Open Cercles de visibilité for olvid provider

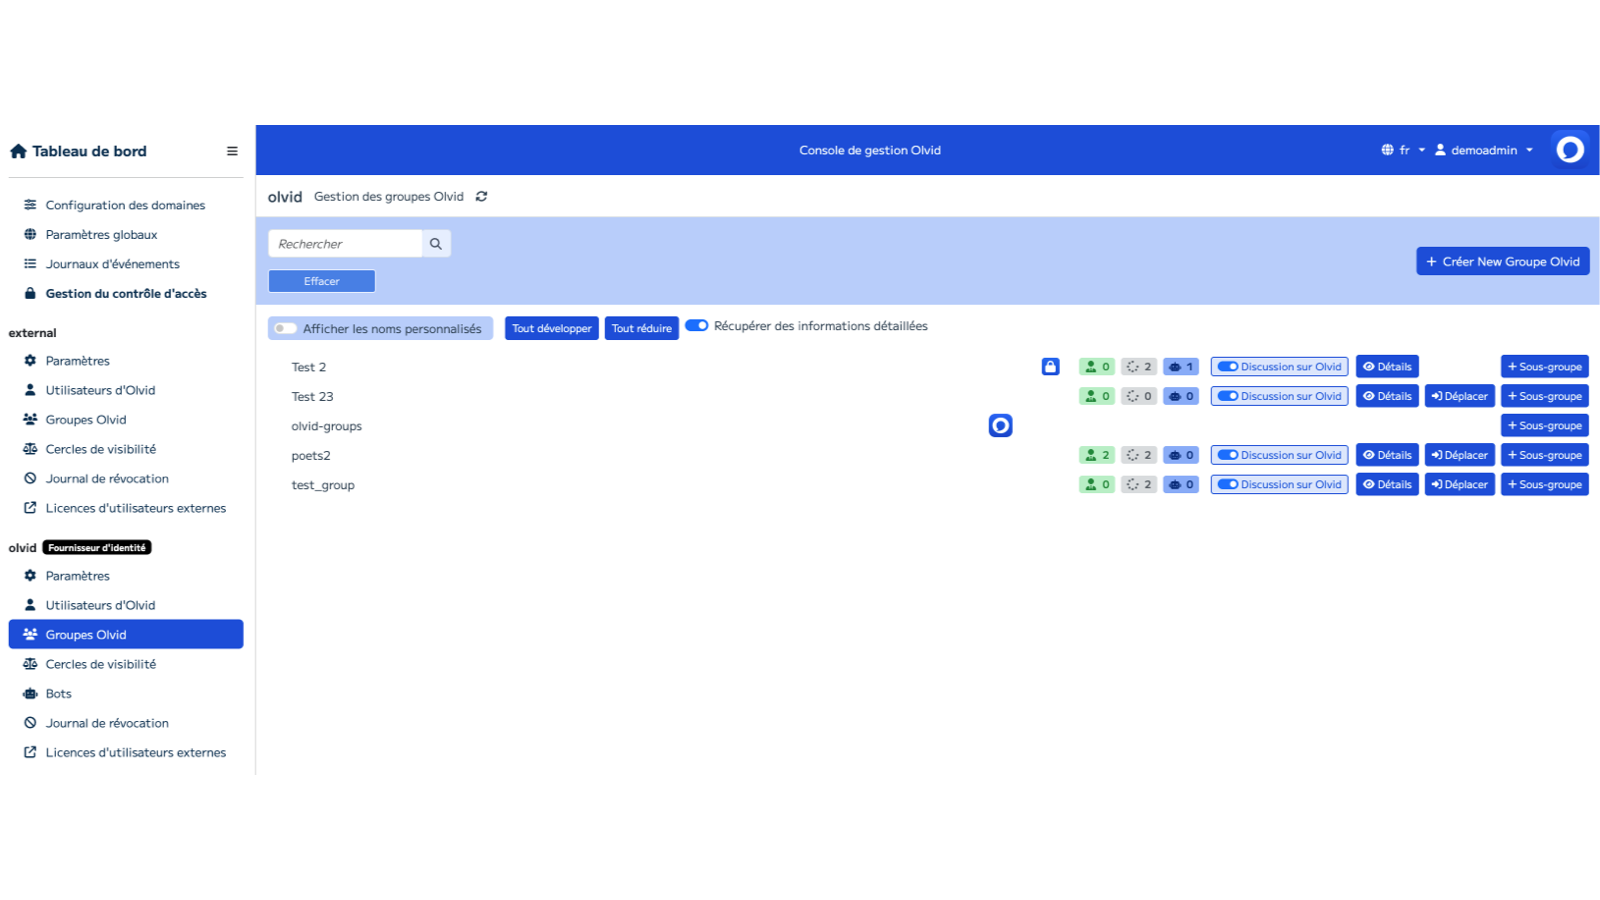coord(100,663)
